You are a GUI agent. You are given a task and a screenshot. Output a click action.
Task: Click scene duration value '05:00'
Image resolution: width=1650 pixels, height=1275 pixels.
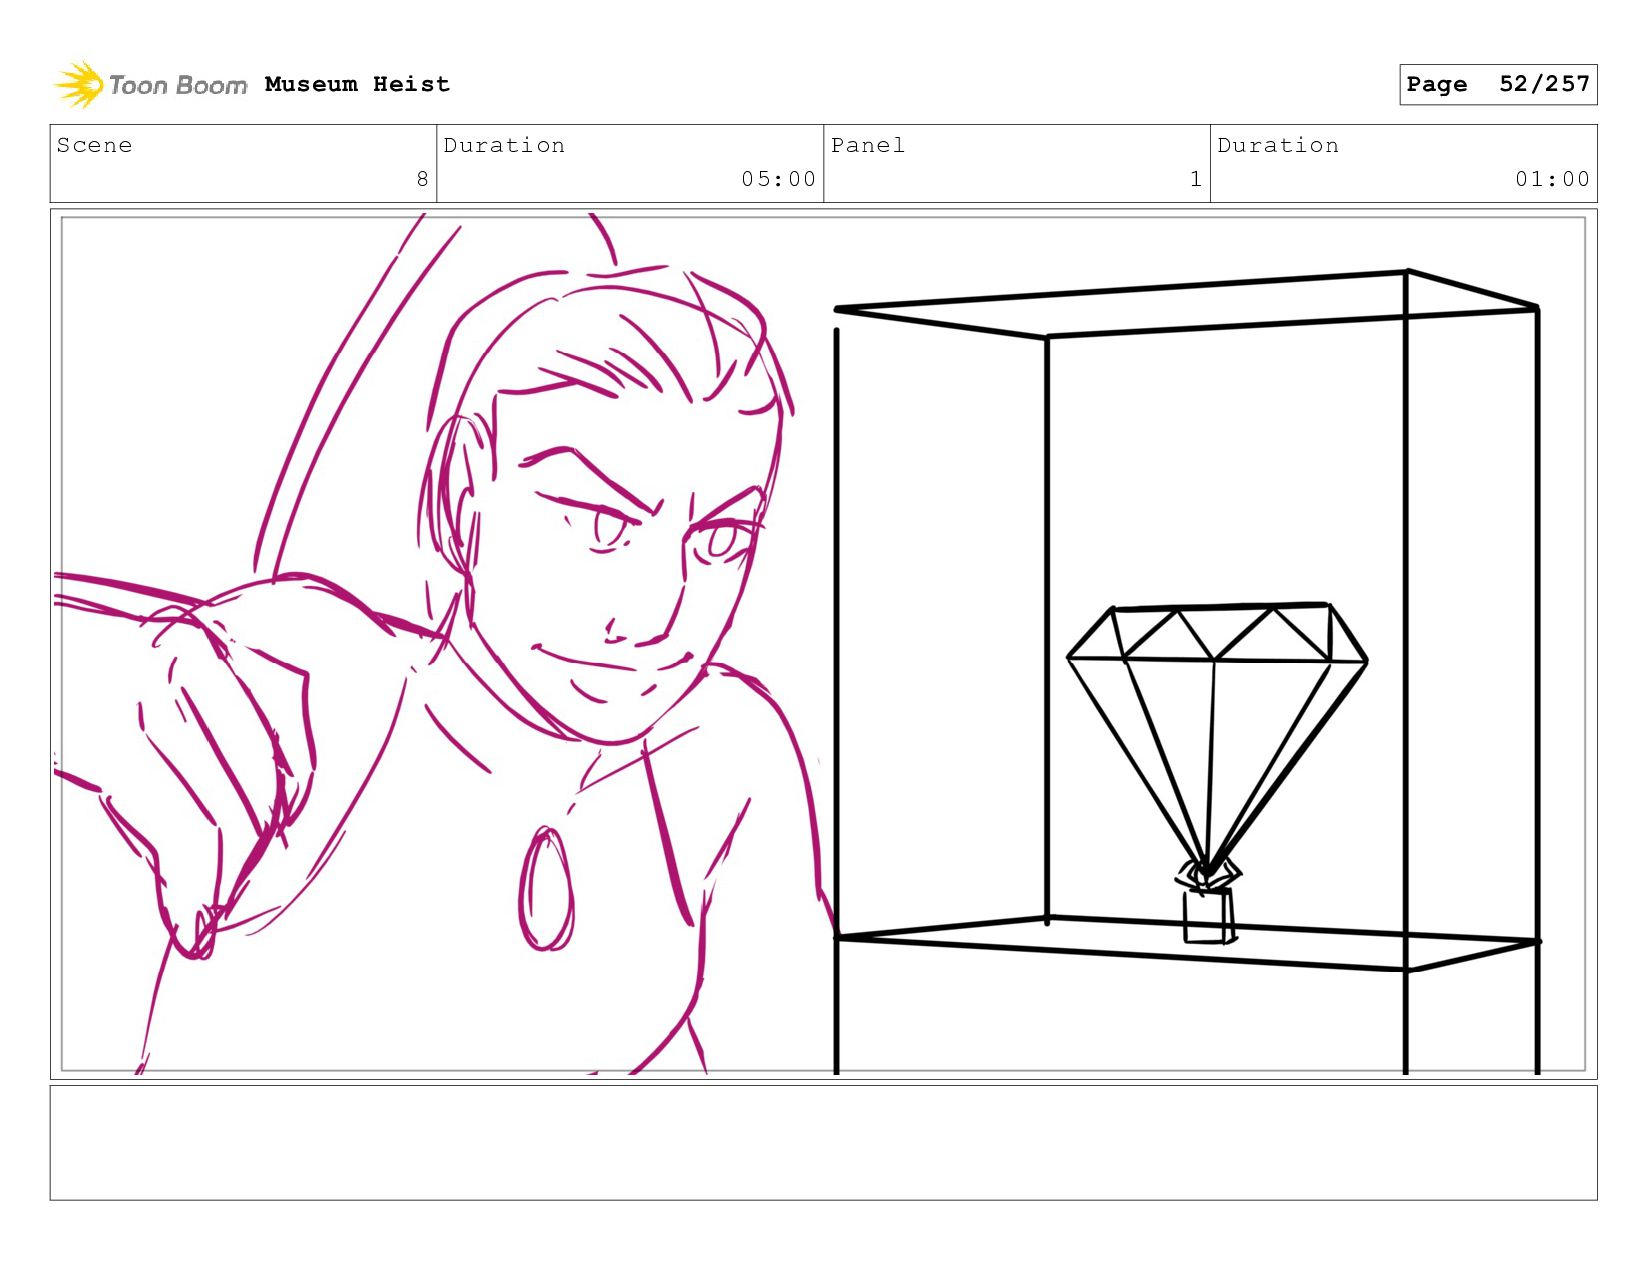click(x=778, y=179)
